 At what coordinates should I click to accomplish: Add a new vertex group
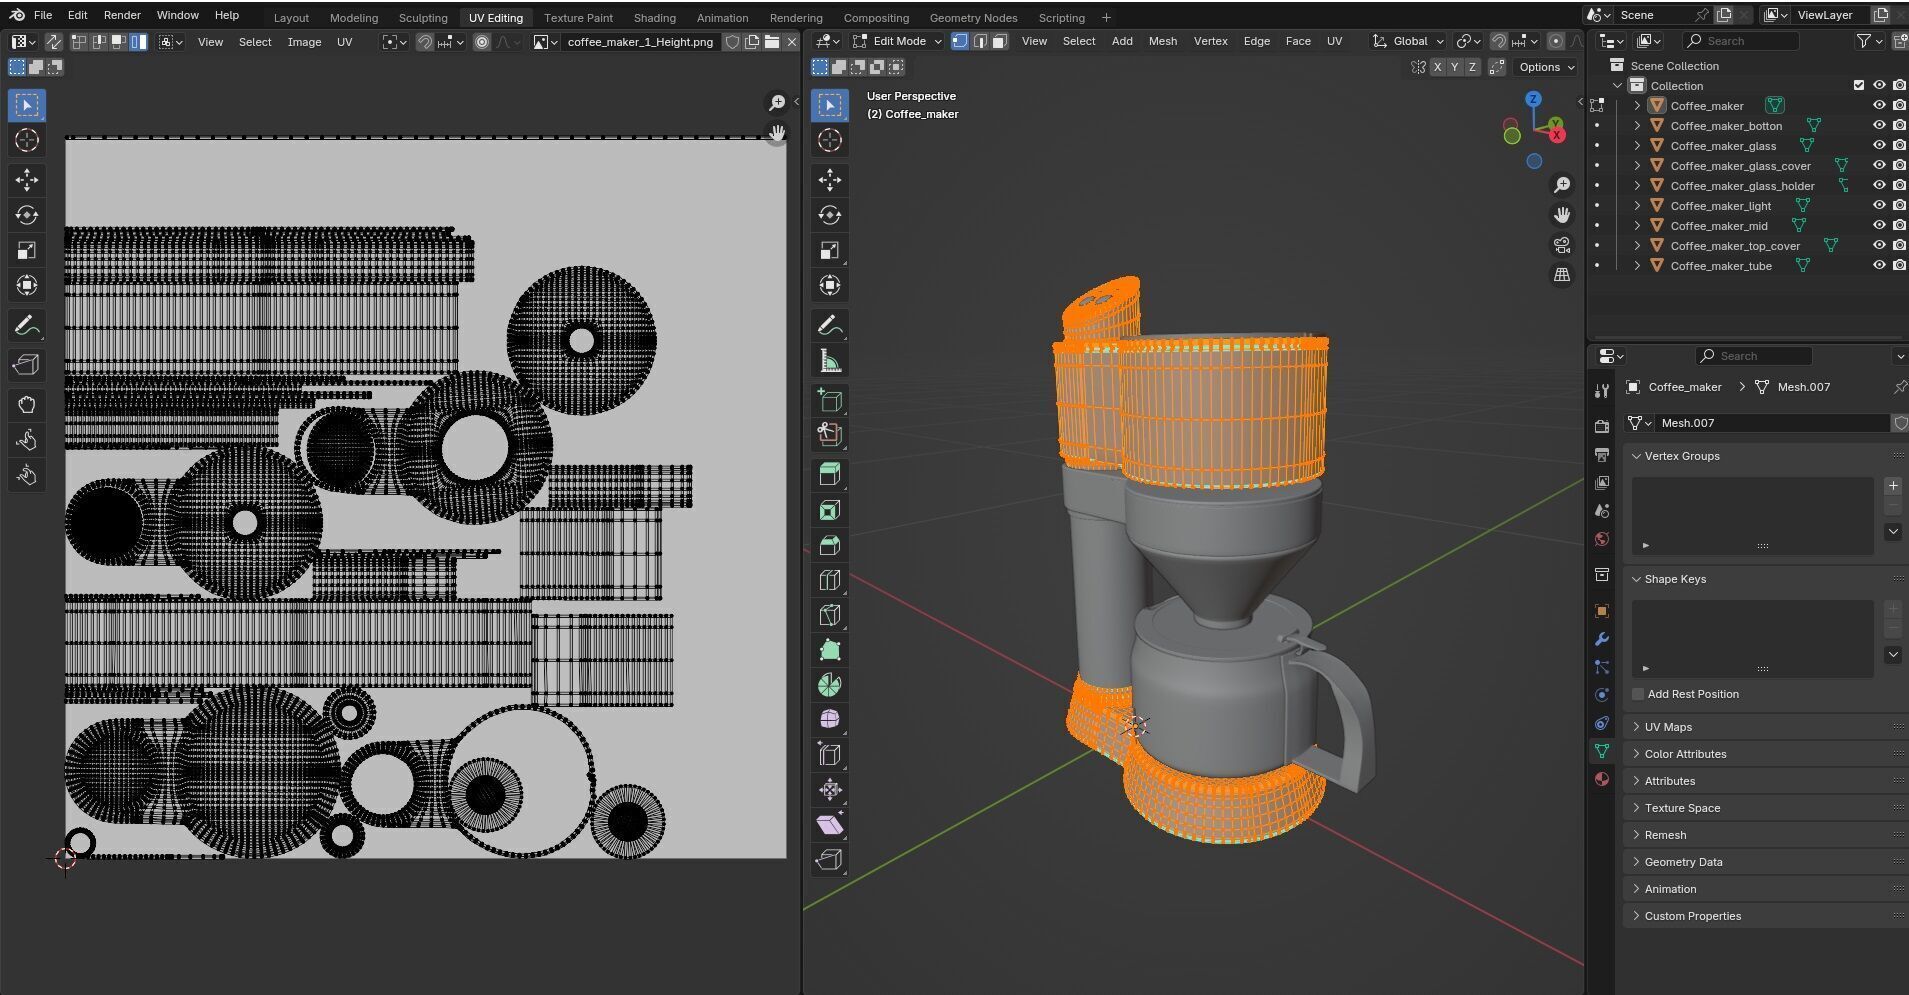[1892, 486]
